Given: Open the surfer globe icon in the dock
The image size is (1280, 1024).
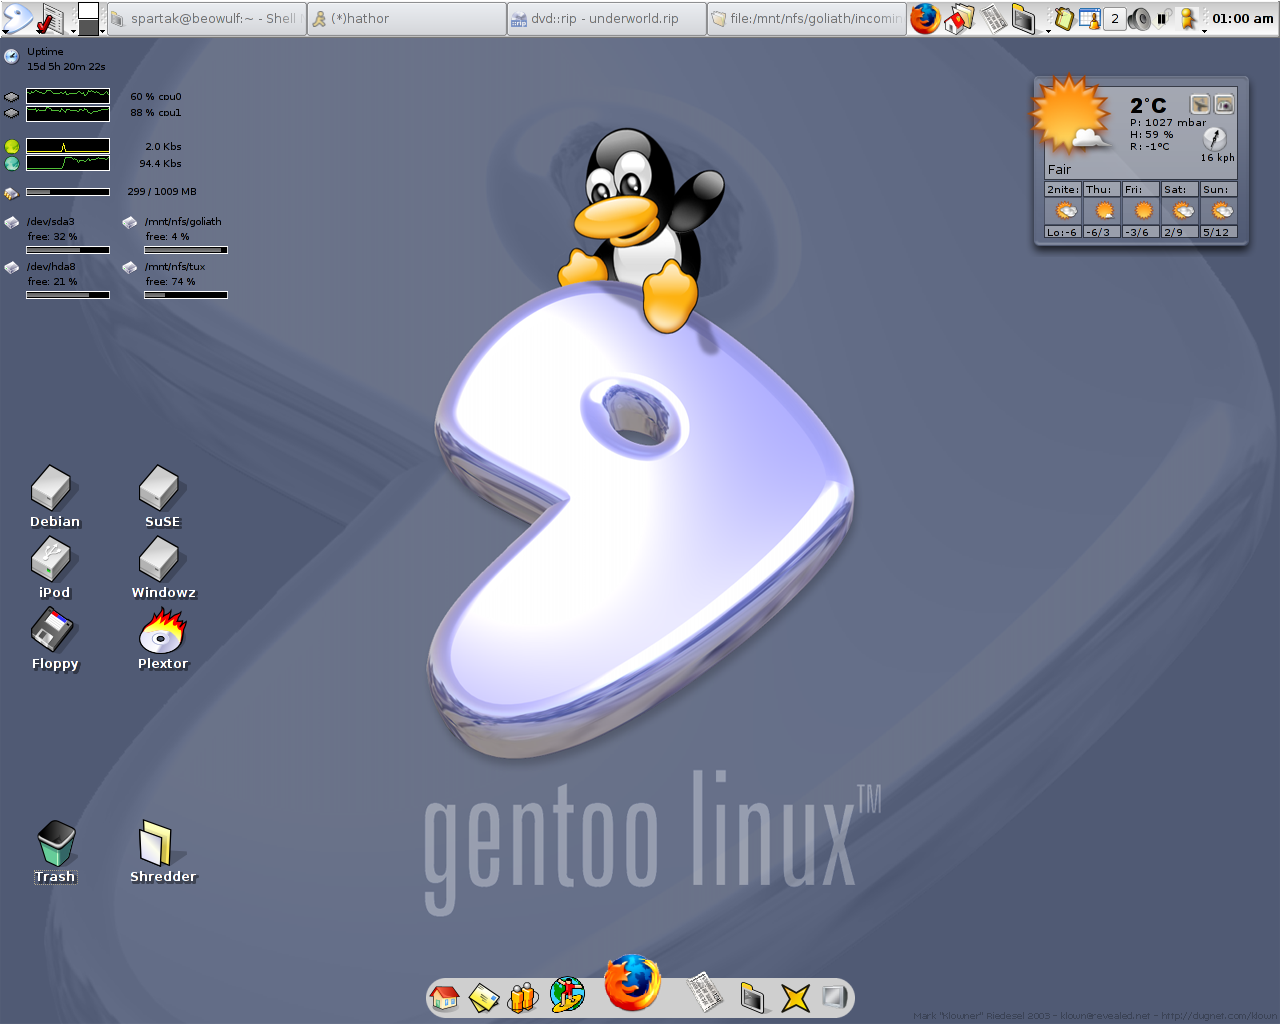Looking at the screenshot, I should [567, 995].
